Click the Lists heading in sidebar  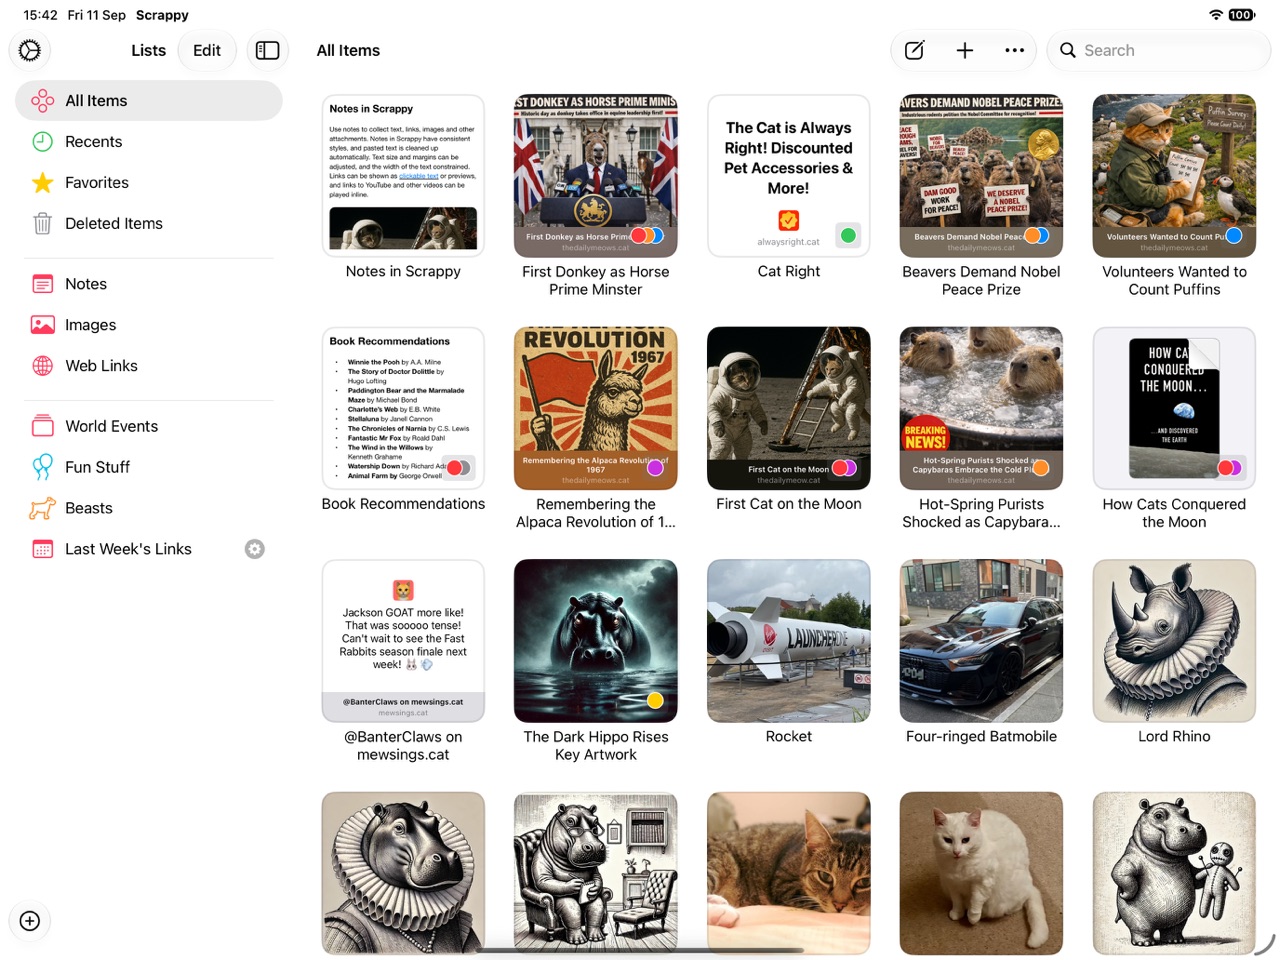coord(148,50)
